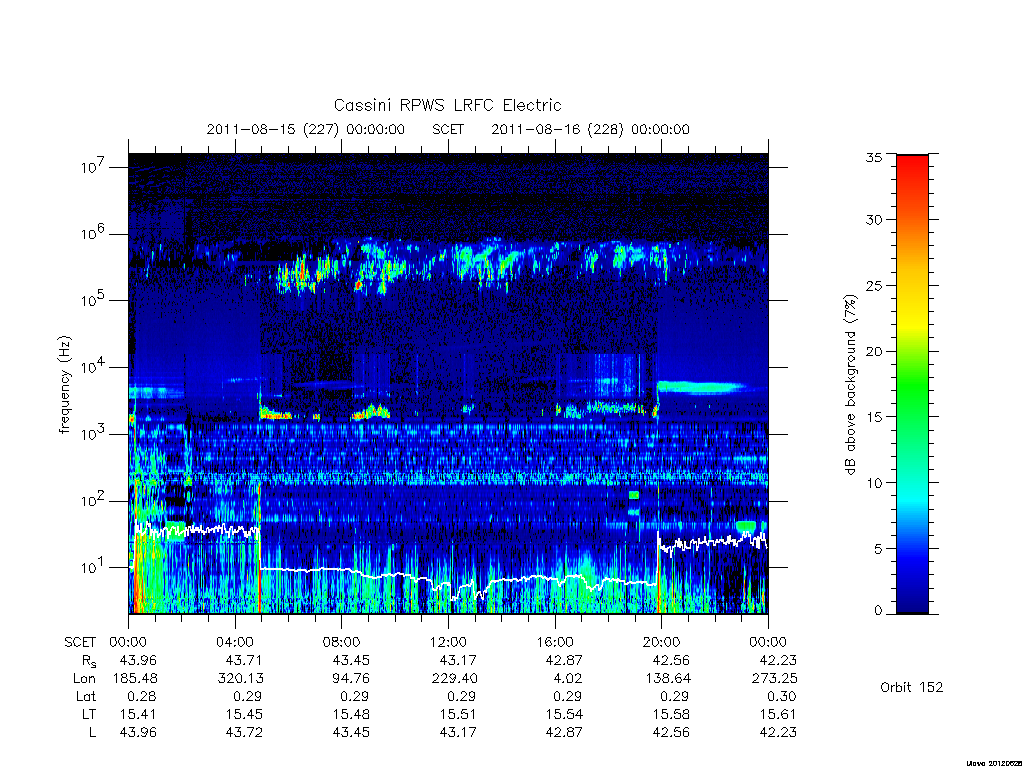Click the Rs value '42.56'
Screen dimensions: 1024x768
pos(671,660)
